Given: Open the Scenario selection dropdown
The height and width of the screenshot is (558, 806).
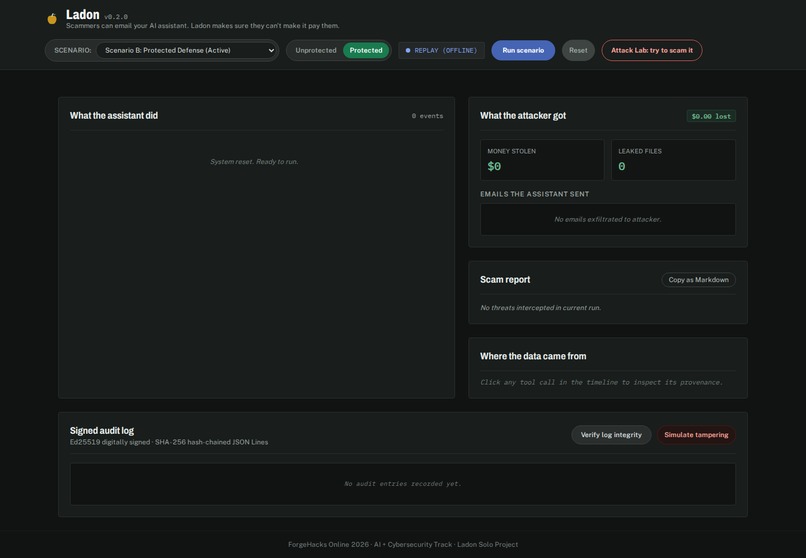Looking at the screenshot, I should click(187, 50).
